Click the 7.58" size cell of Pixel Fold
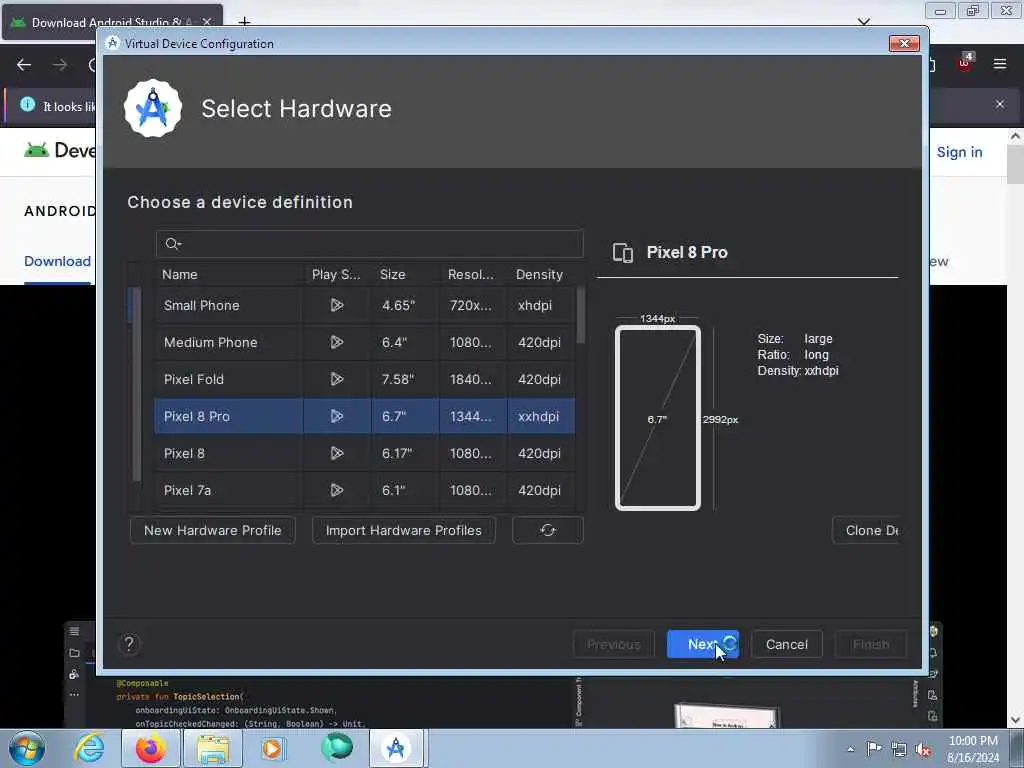Screen dimensions: 1024x768 click(406, 379)
